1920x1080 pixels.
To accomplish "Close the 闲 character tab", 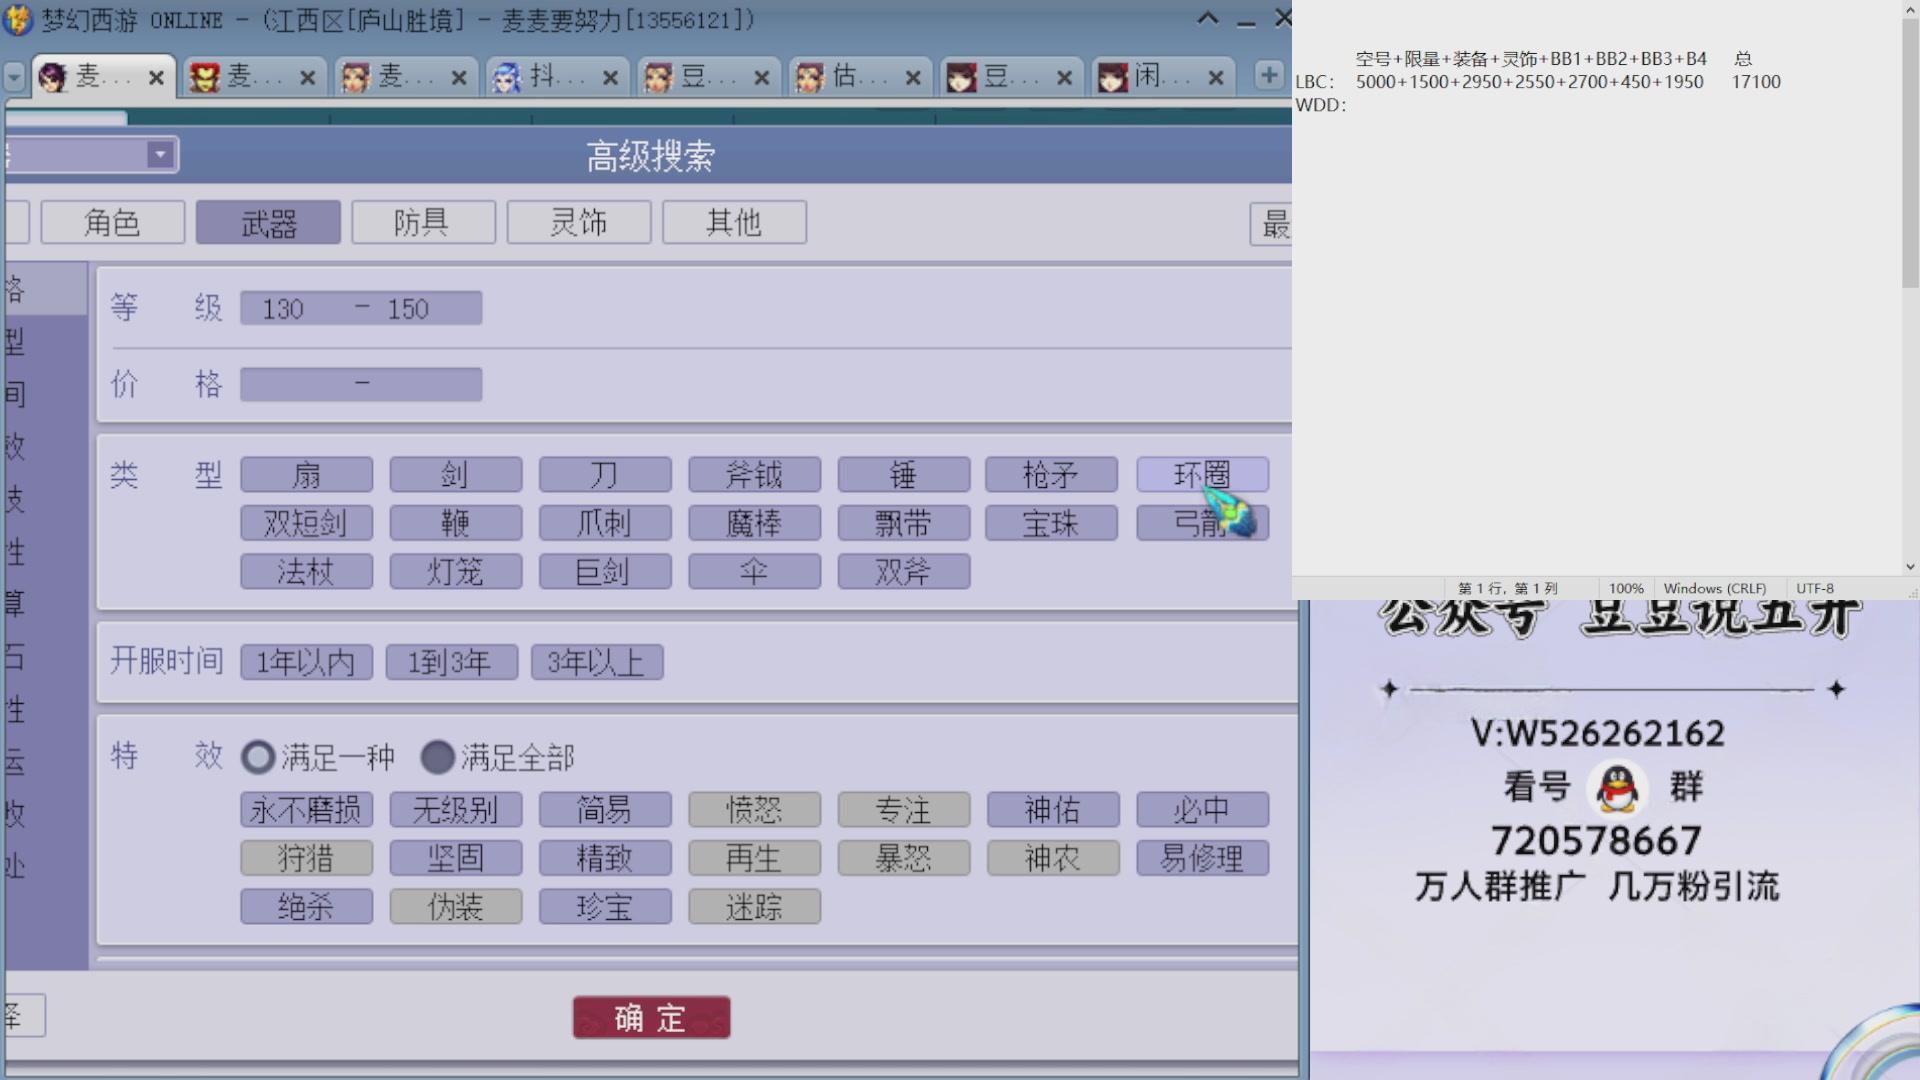I will (1215, 78).
